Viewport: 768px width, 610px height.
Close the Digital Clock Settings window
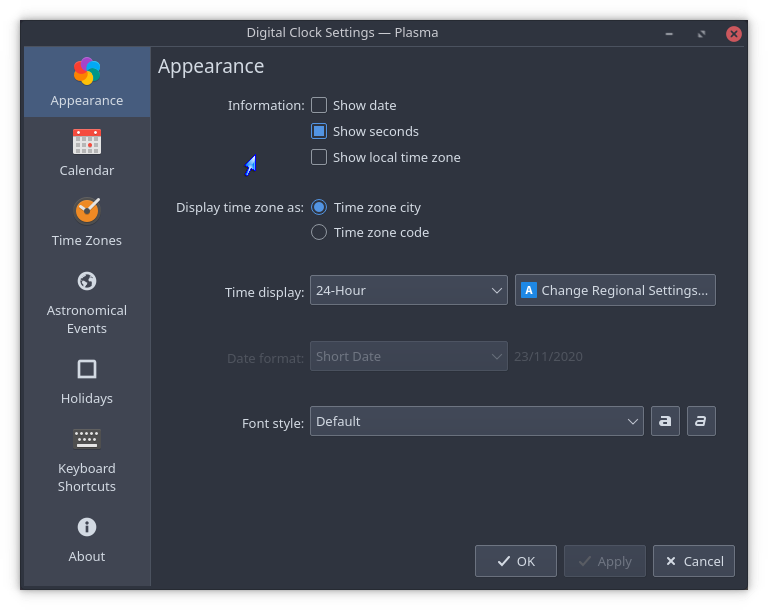coord(734,33)
